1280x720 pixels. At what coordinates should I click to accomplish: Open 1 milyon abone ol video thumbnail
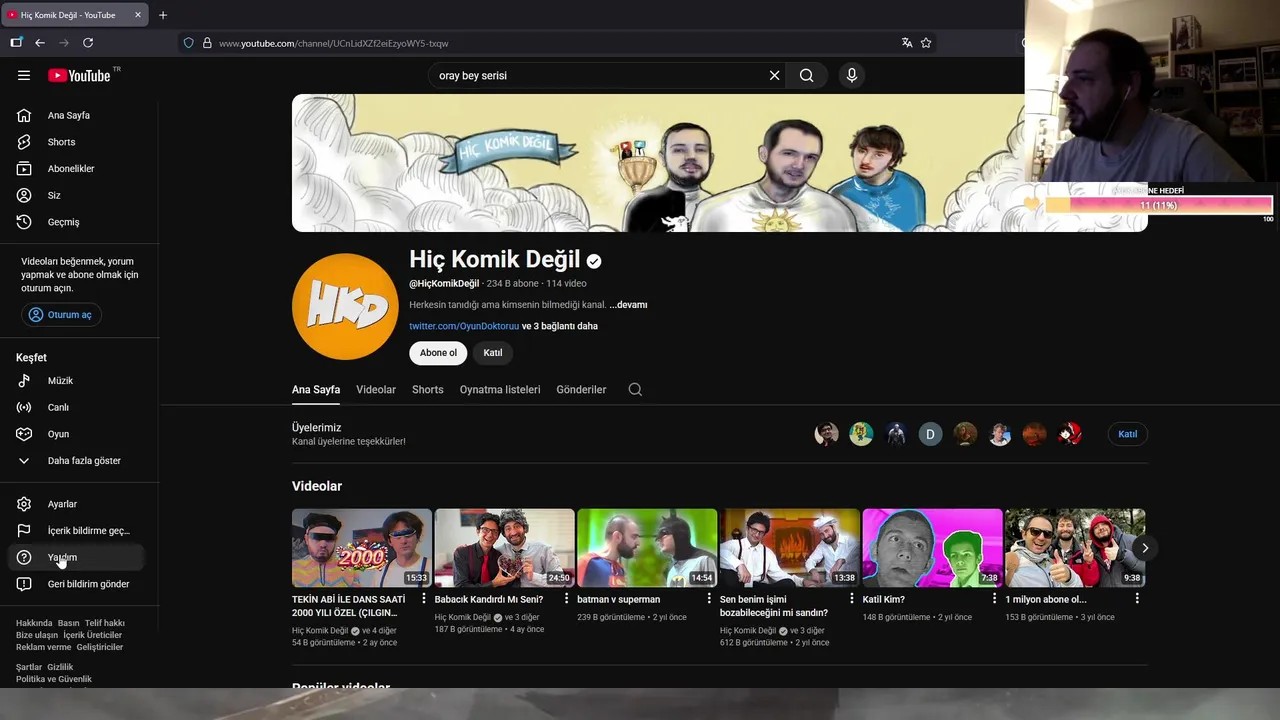[1075, 548]
